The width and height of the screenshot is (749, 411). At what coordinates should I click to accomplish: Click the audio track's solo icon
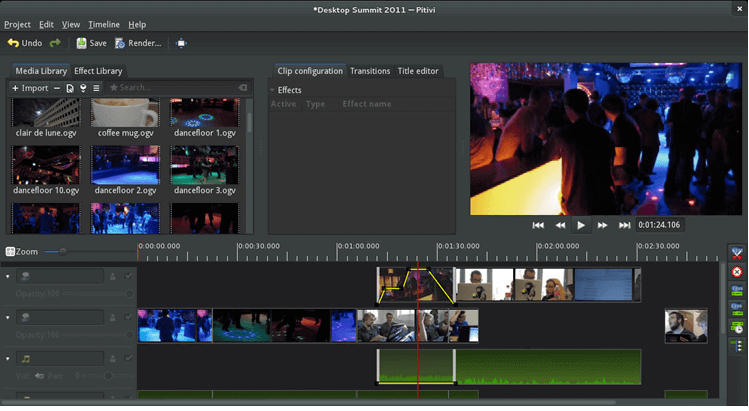(113, 358)
